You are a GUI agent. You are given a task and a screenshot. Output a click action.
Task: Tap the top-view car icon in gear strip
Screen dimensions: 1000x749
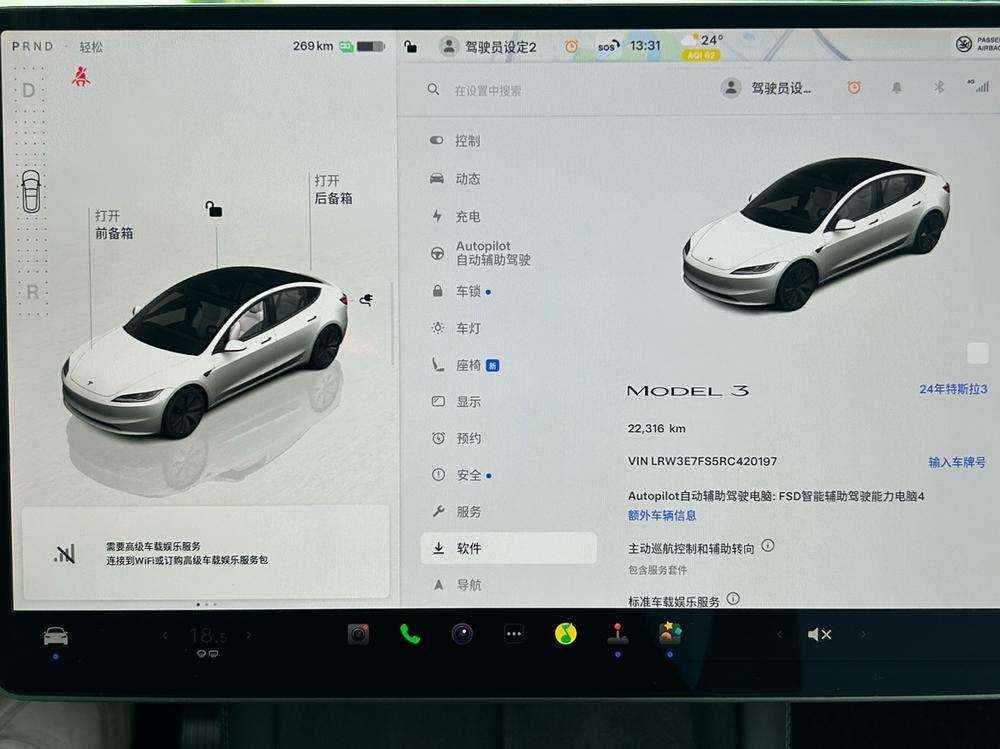point(31,191)
